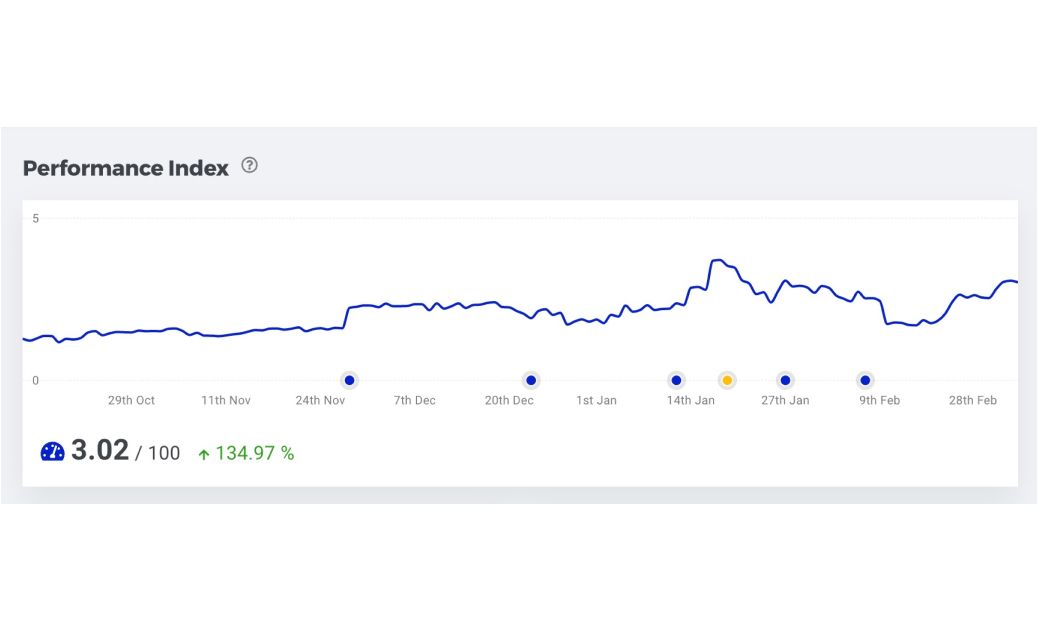The height and width of the screenshot is (630, 1040).
Task: Click the 1st Jan date label
Action: click(596, 401)
